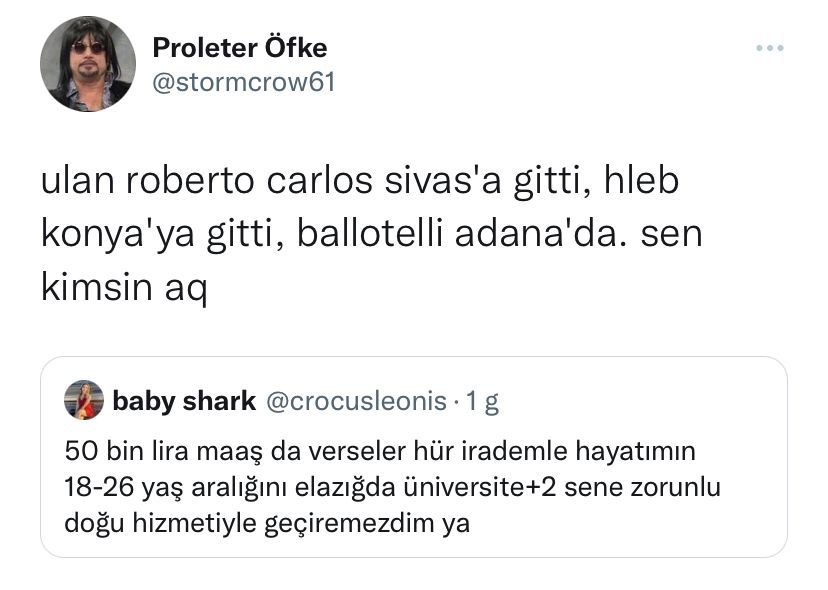Viewport: 828px width, 590px height.
Task: Click the Proleter Öfke display name
Action: point(239,47)
